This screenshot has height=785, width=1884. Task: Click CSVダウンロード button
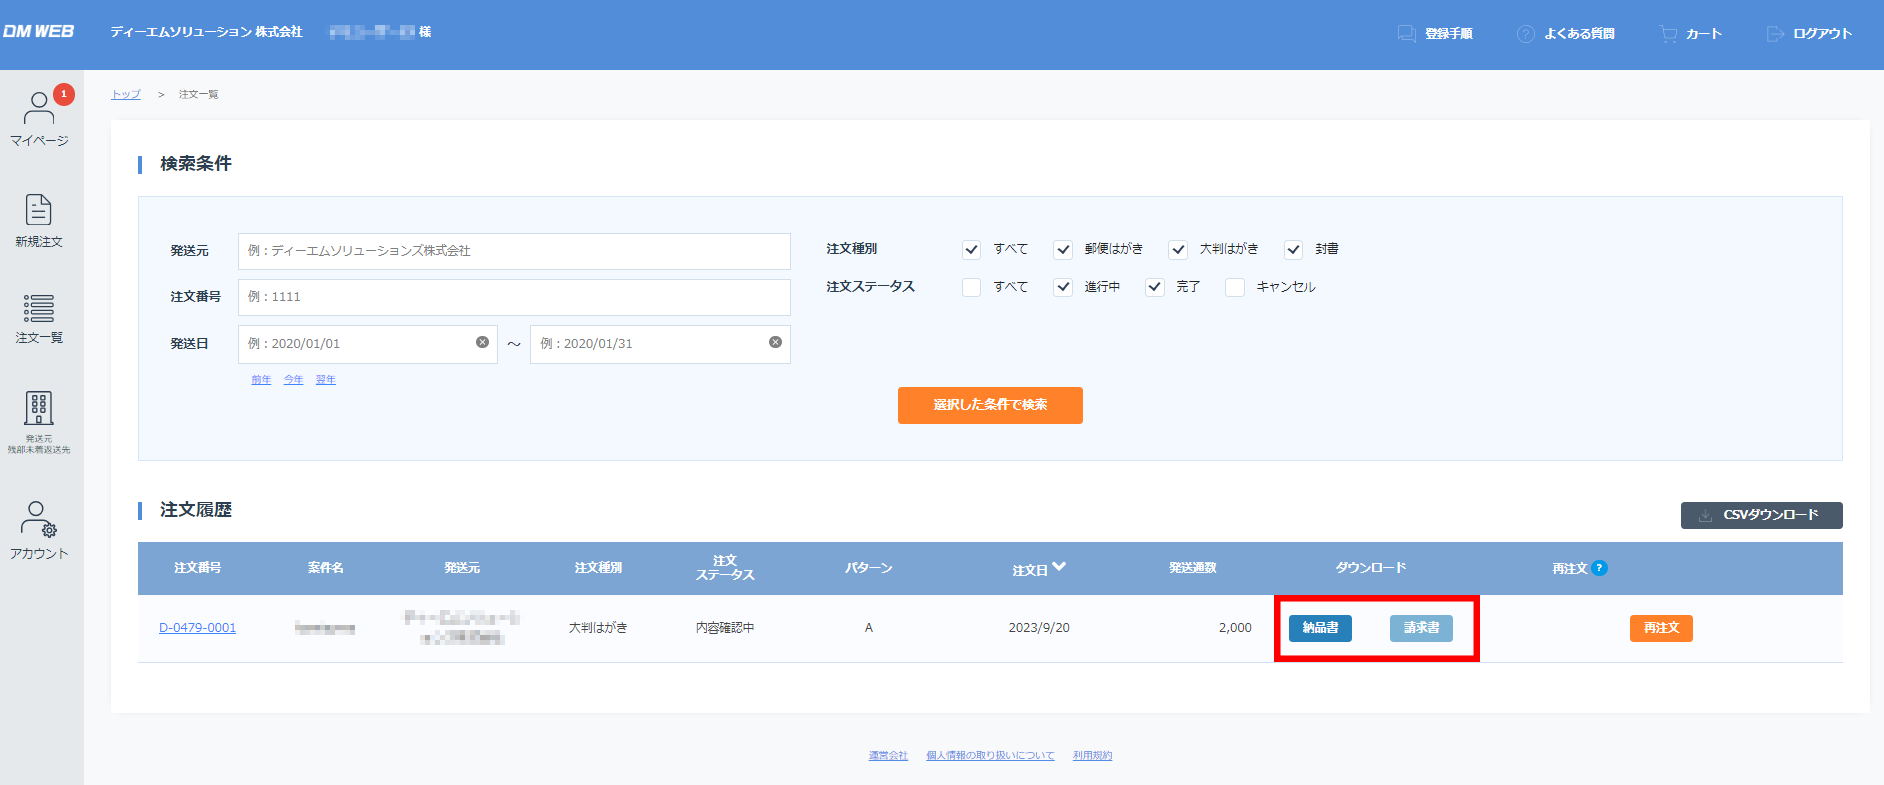click(x=1761, y=515)
